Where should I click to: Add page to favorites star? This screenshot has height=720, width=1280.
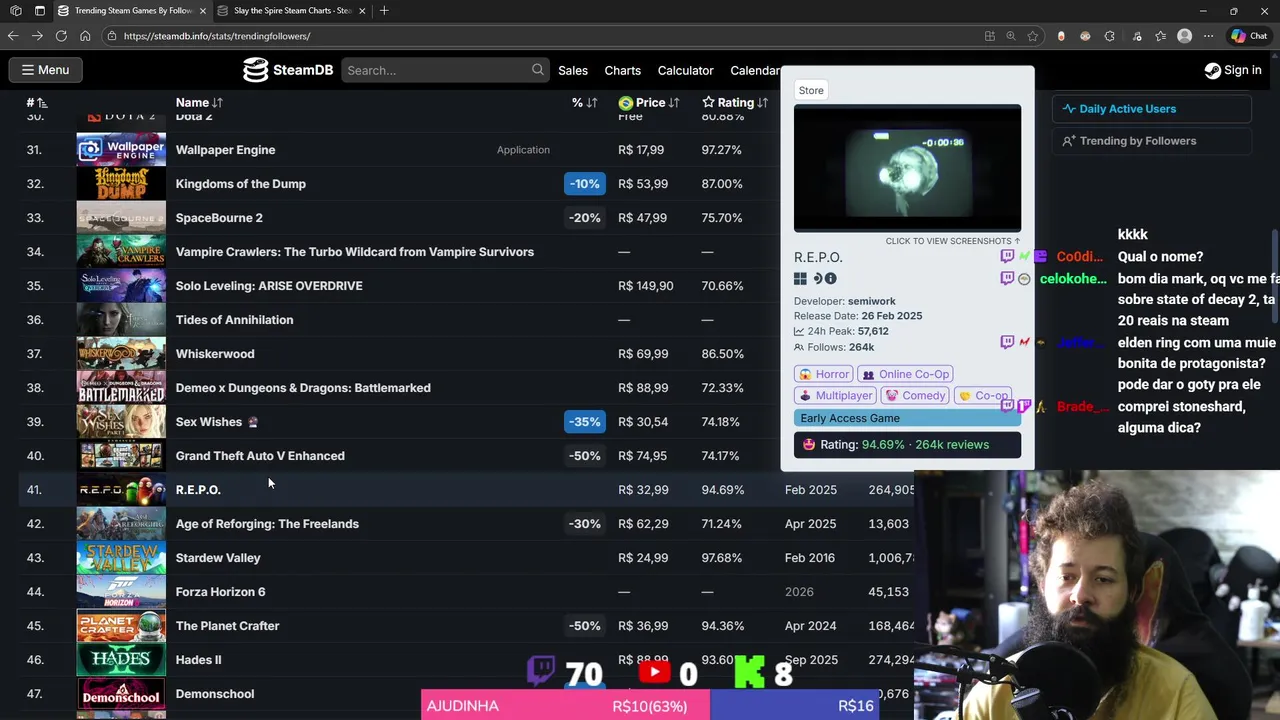[1033, 36]
